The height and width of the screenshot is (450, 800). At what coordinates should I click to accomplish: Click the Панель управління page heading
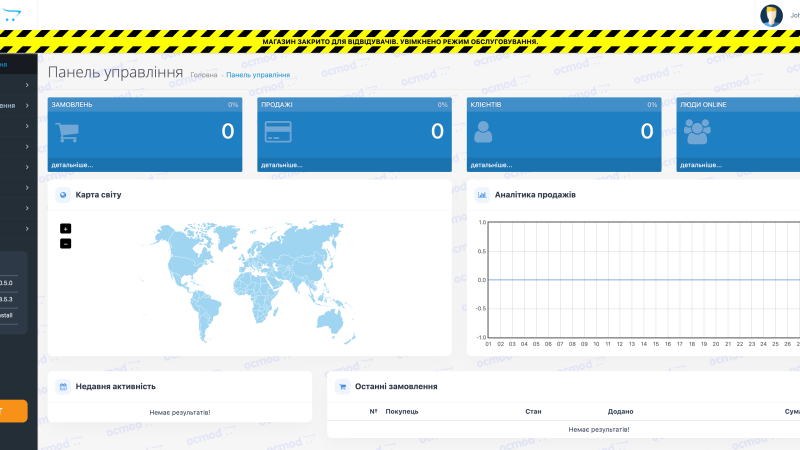pos(115,72)
